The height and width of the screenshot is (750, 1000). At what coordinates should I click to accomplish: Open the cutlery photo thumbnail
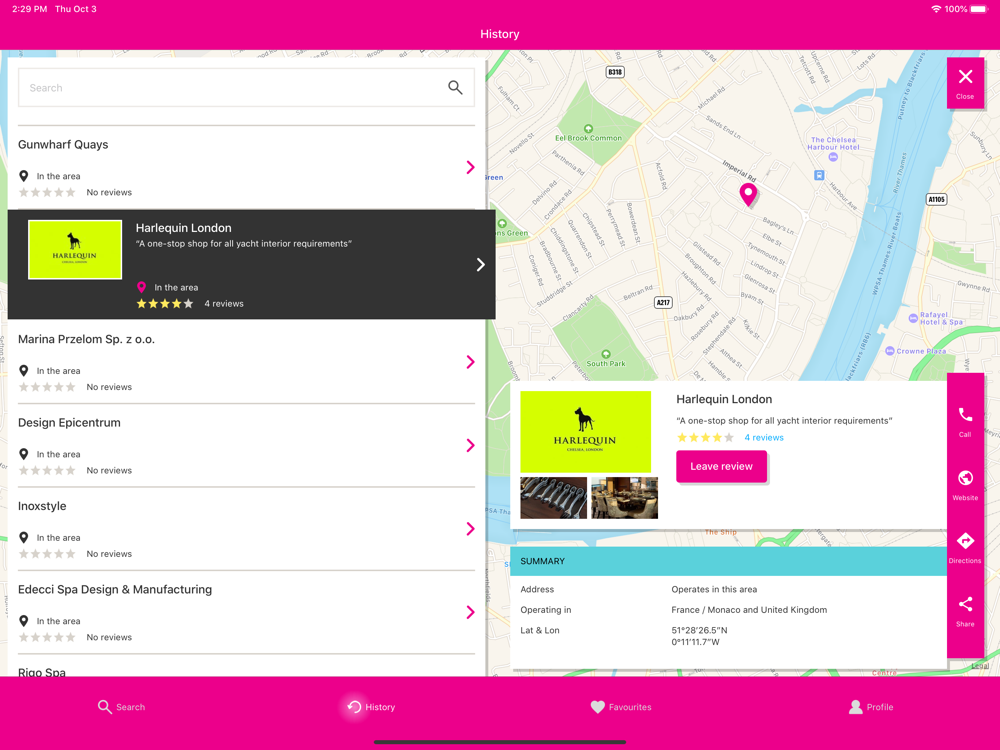(554, 497)
